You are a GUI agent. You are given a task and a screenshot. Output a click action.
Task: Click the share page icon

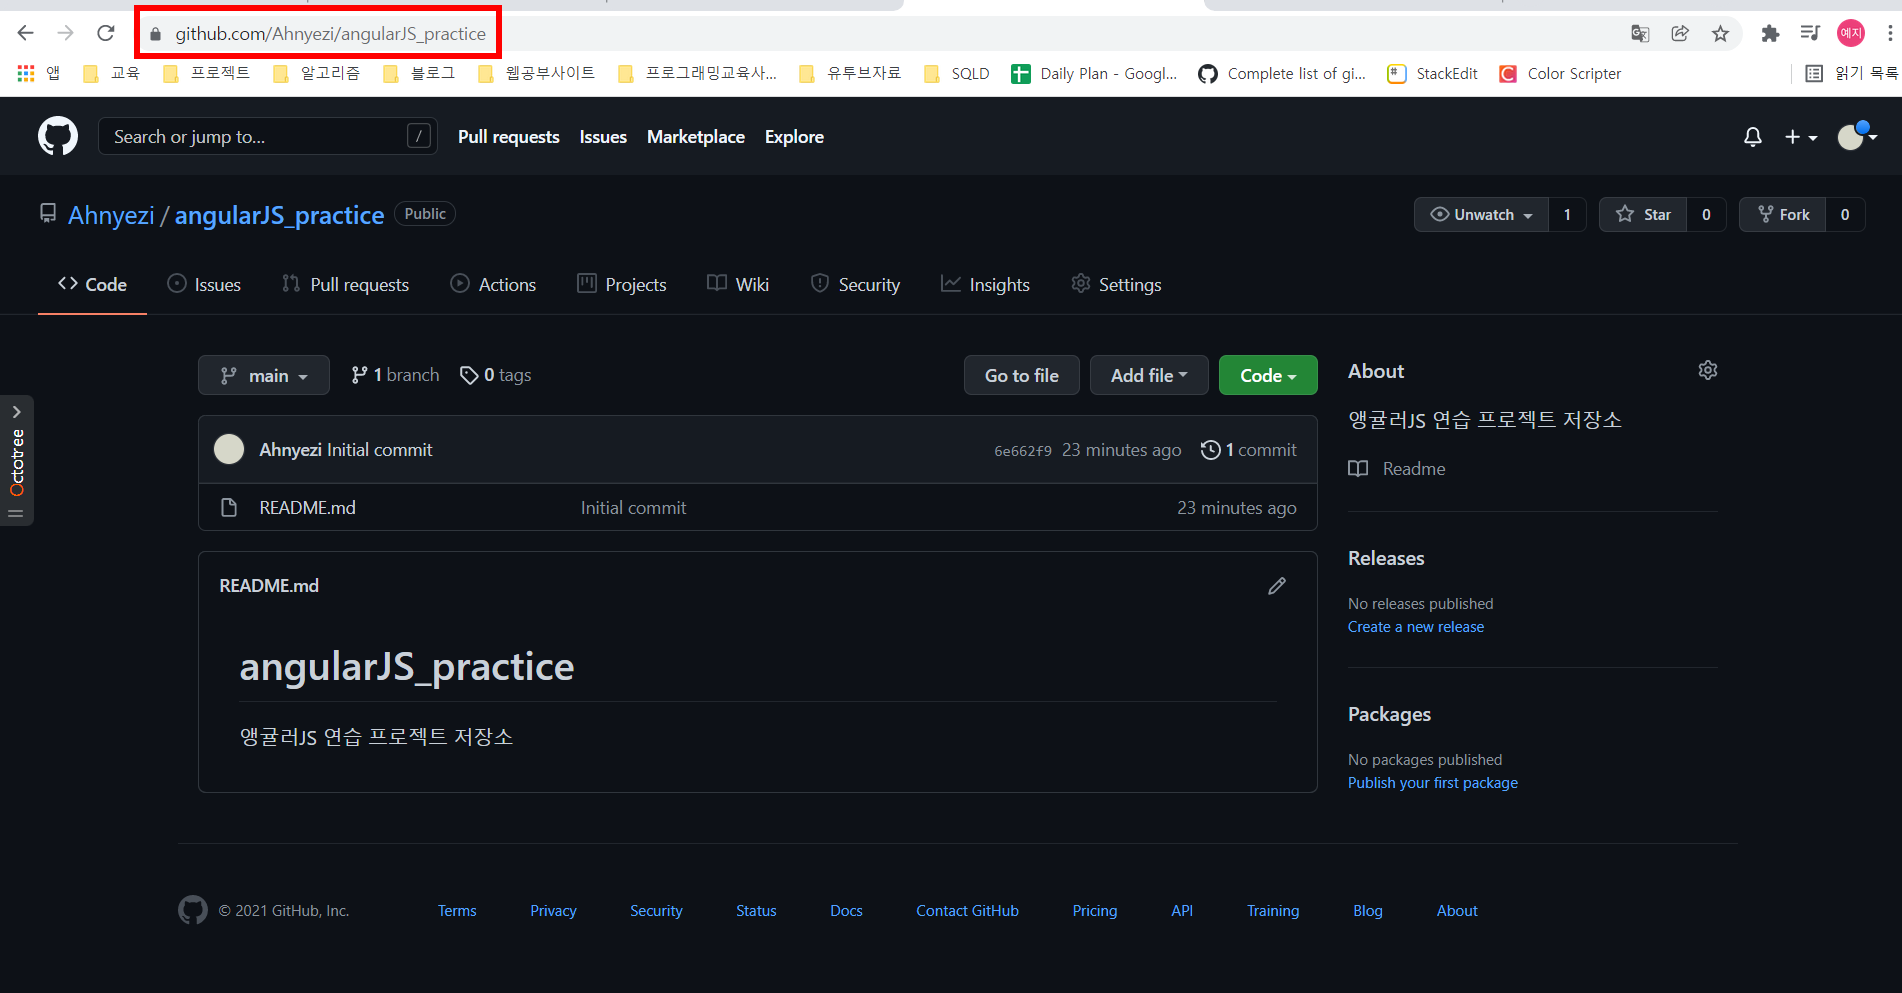tap(1680, 34)
